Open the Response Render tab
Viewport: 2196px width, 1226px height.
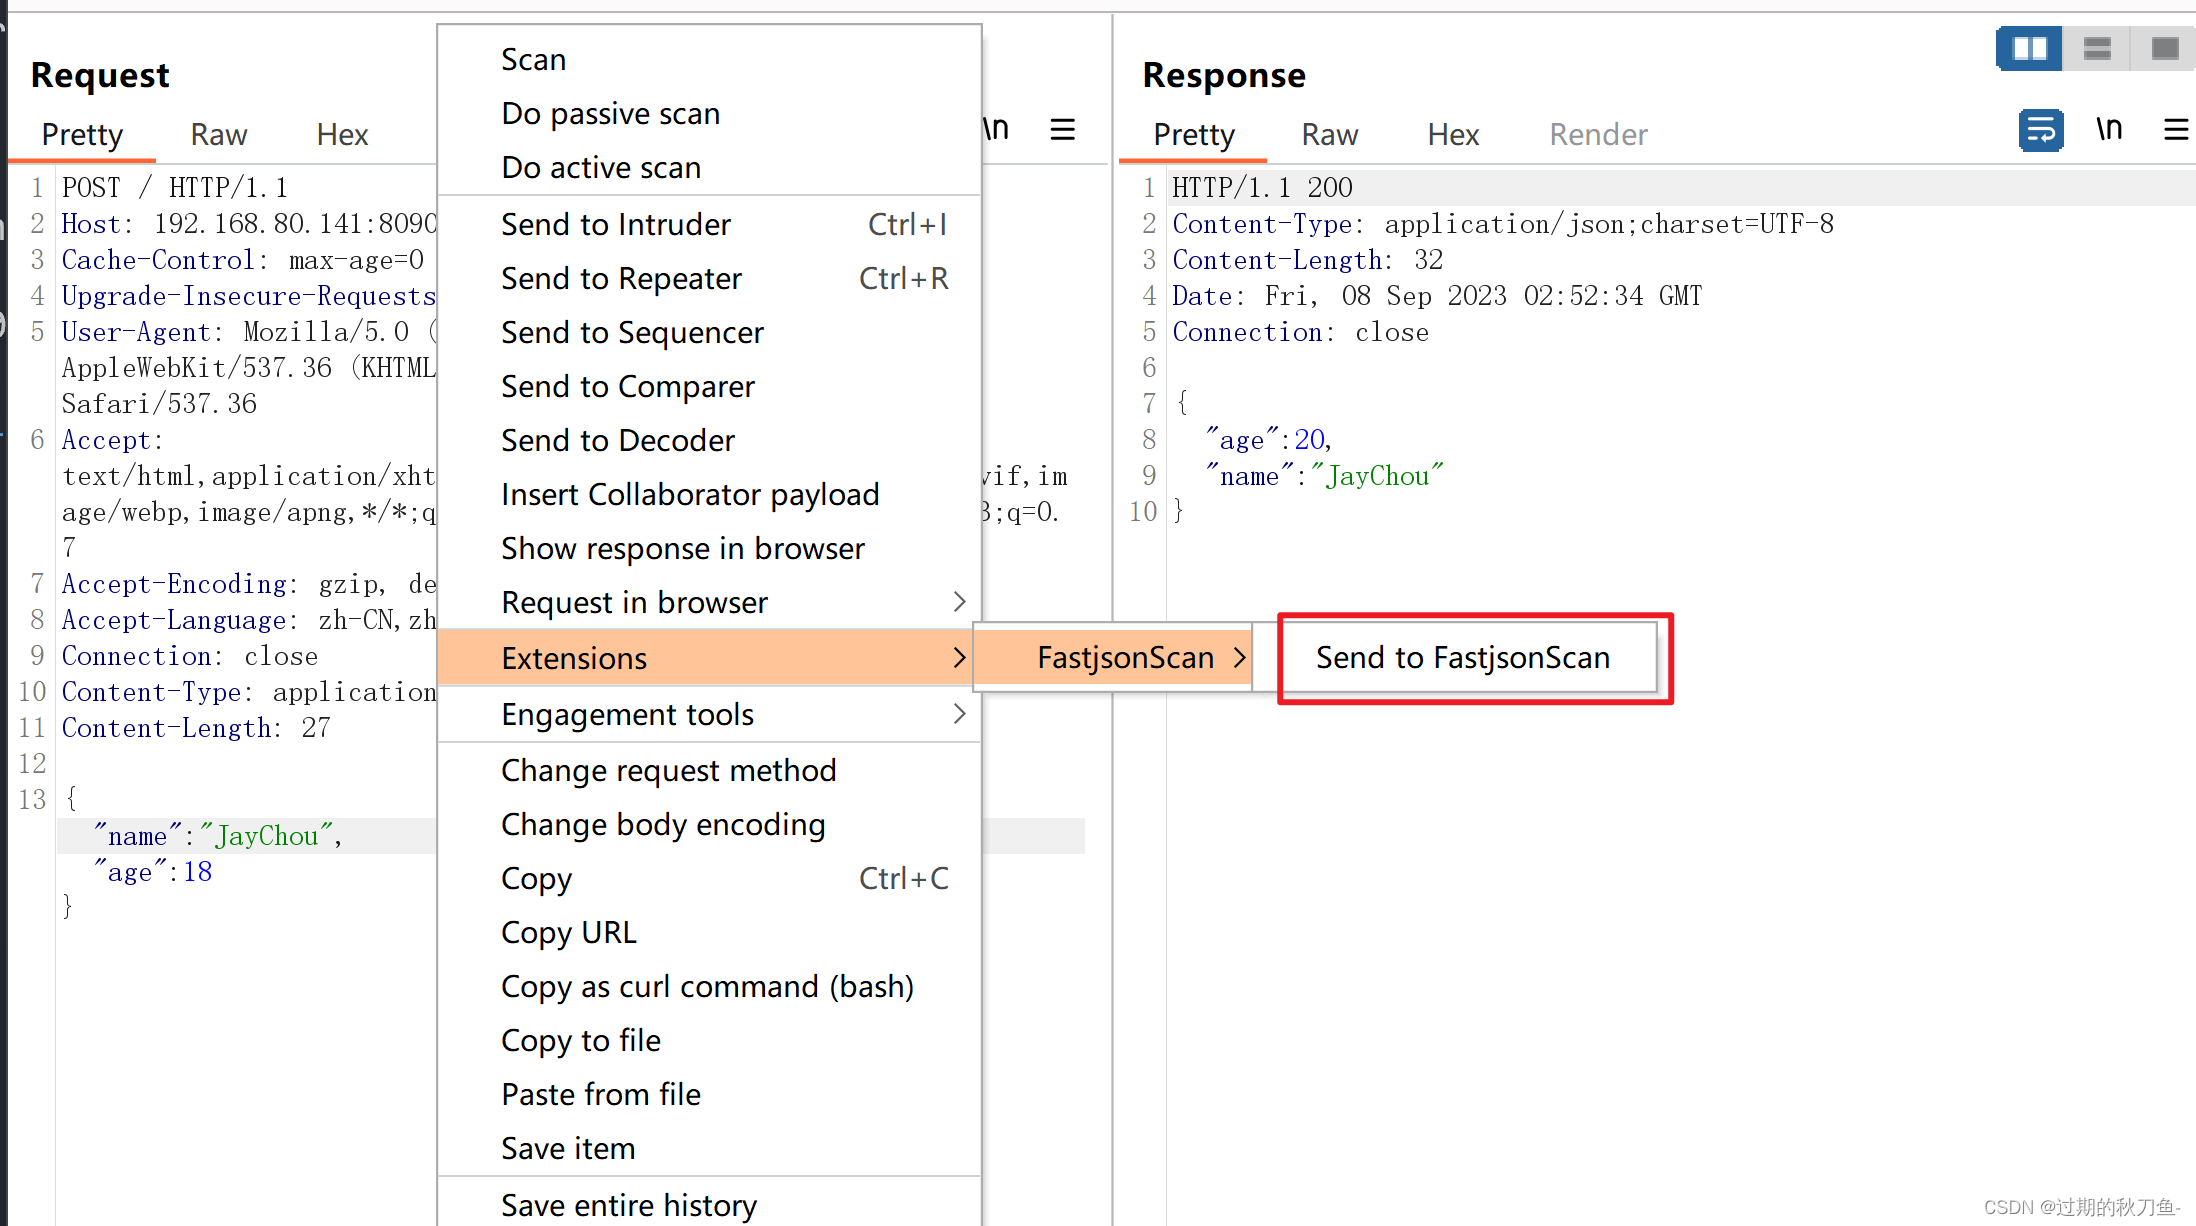coord(1598,135)
